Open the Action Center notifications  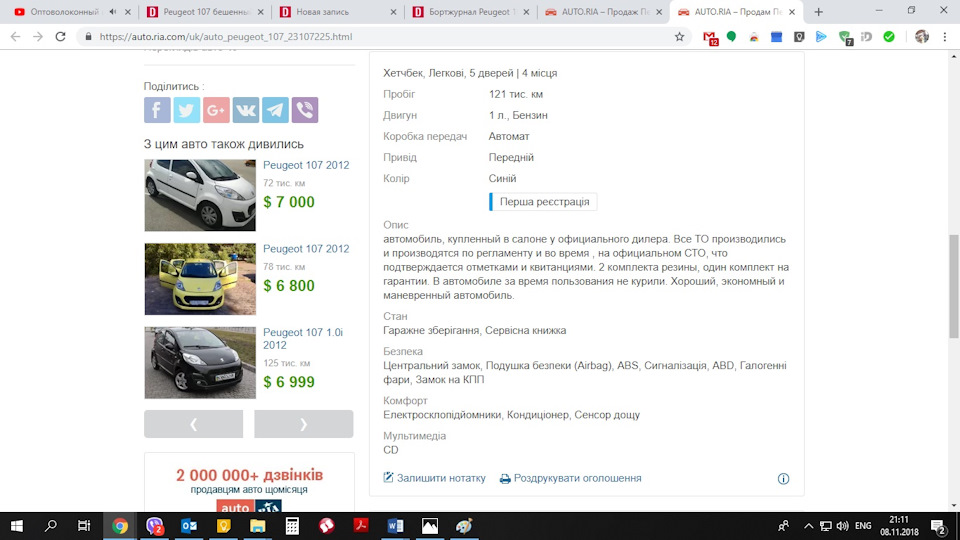point(939,526)
